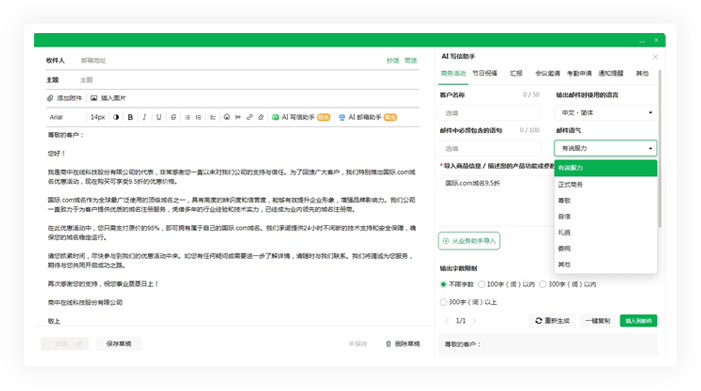
Task: Click the 保存草稿 save draft button
Action: point(118,344)
